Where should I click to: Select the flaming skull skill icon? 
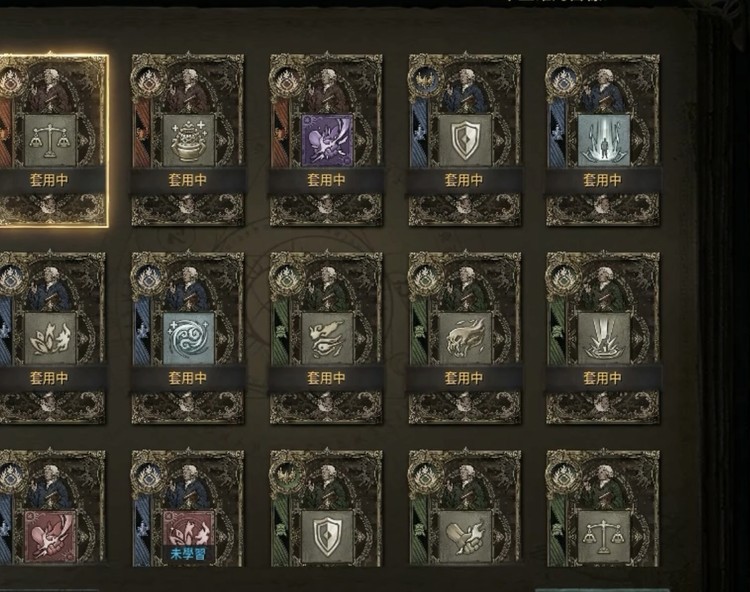click(465, 339)
